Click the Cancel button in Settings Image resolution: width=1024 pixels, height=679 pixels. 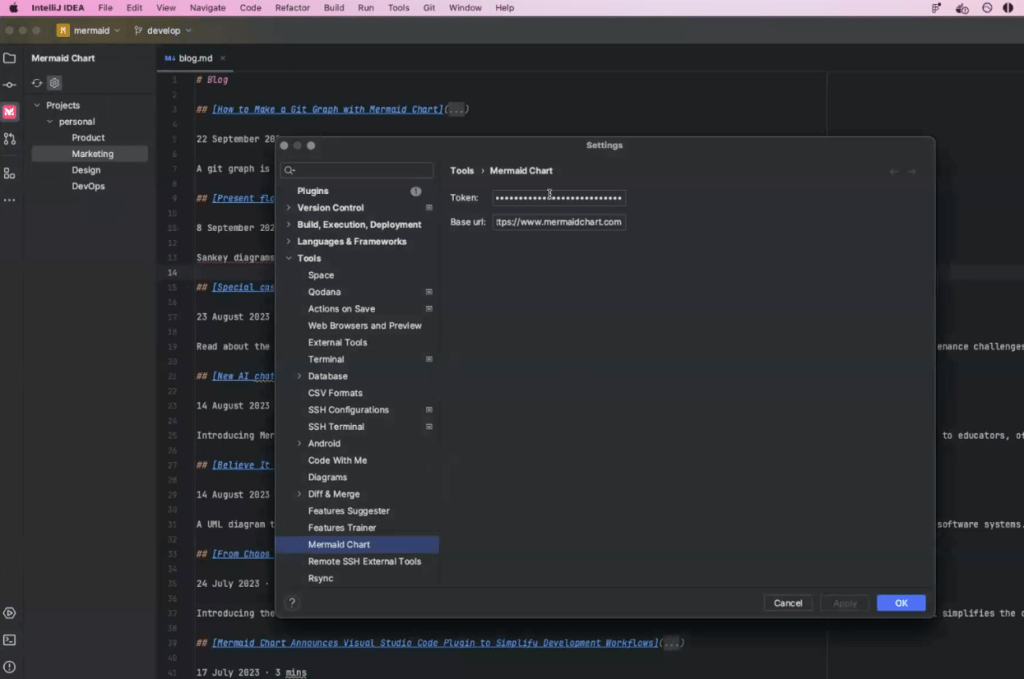[788, 603]
